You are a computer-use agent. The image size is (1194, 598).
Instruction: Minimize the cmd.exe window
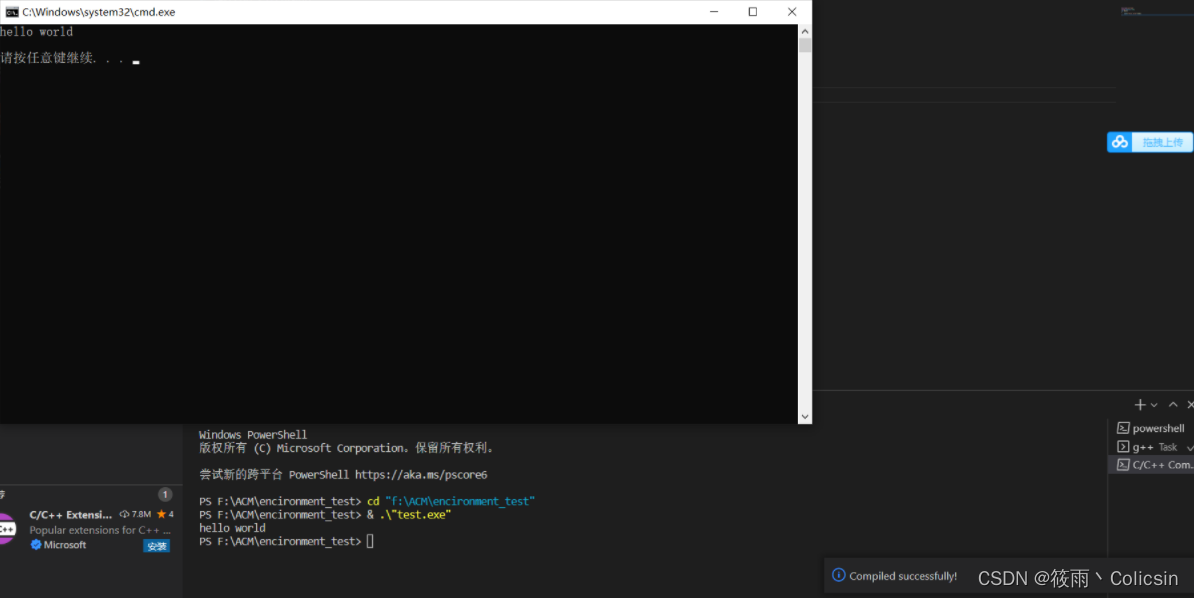coord(714,11)
